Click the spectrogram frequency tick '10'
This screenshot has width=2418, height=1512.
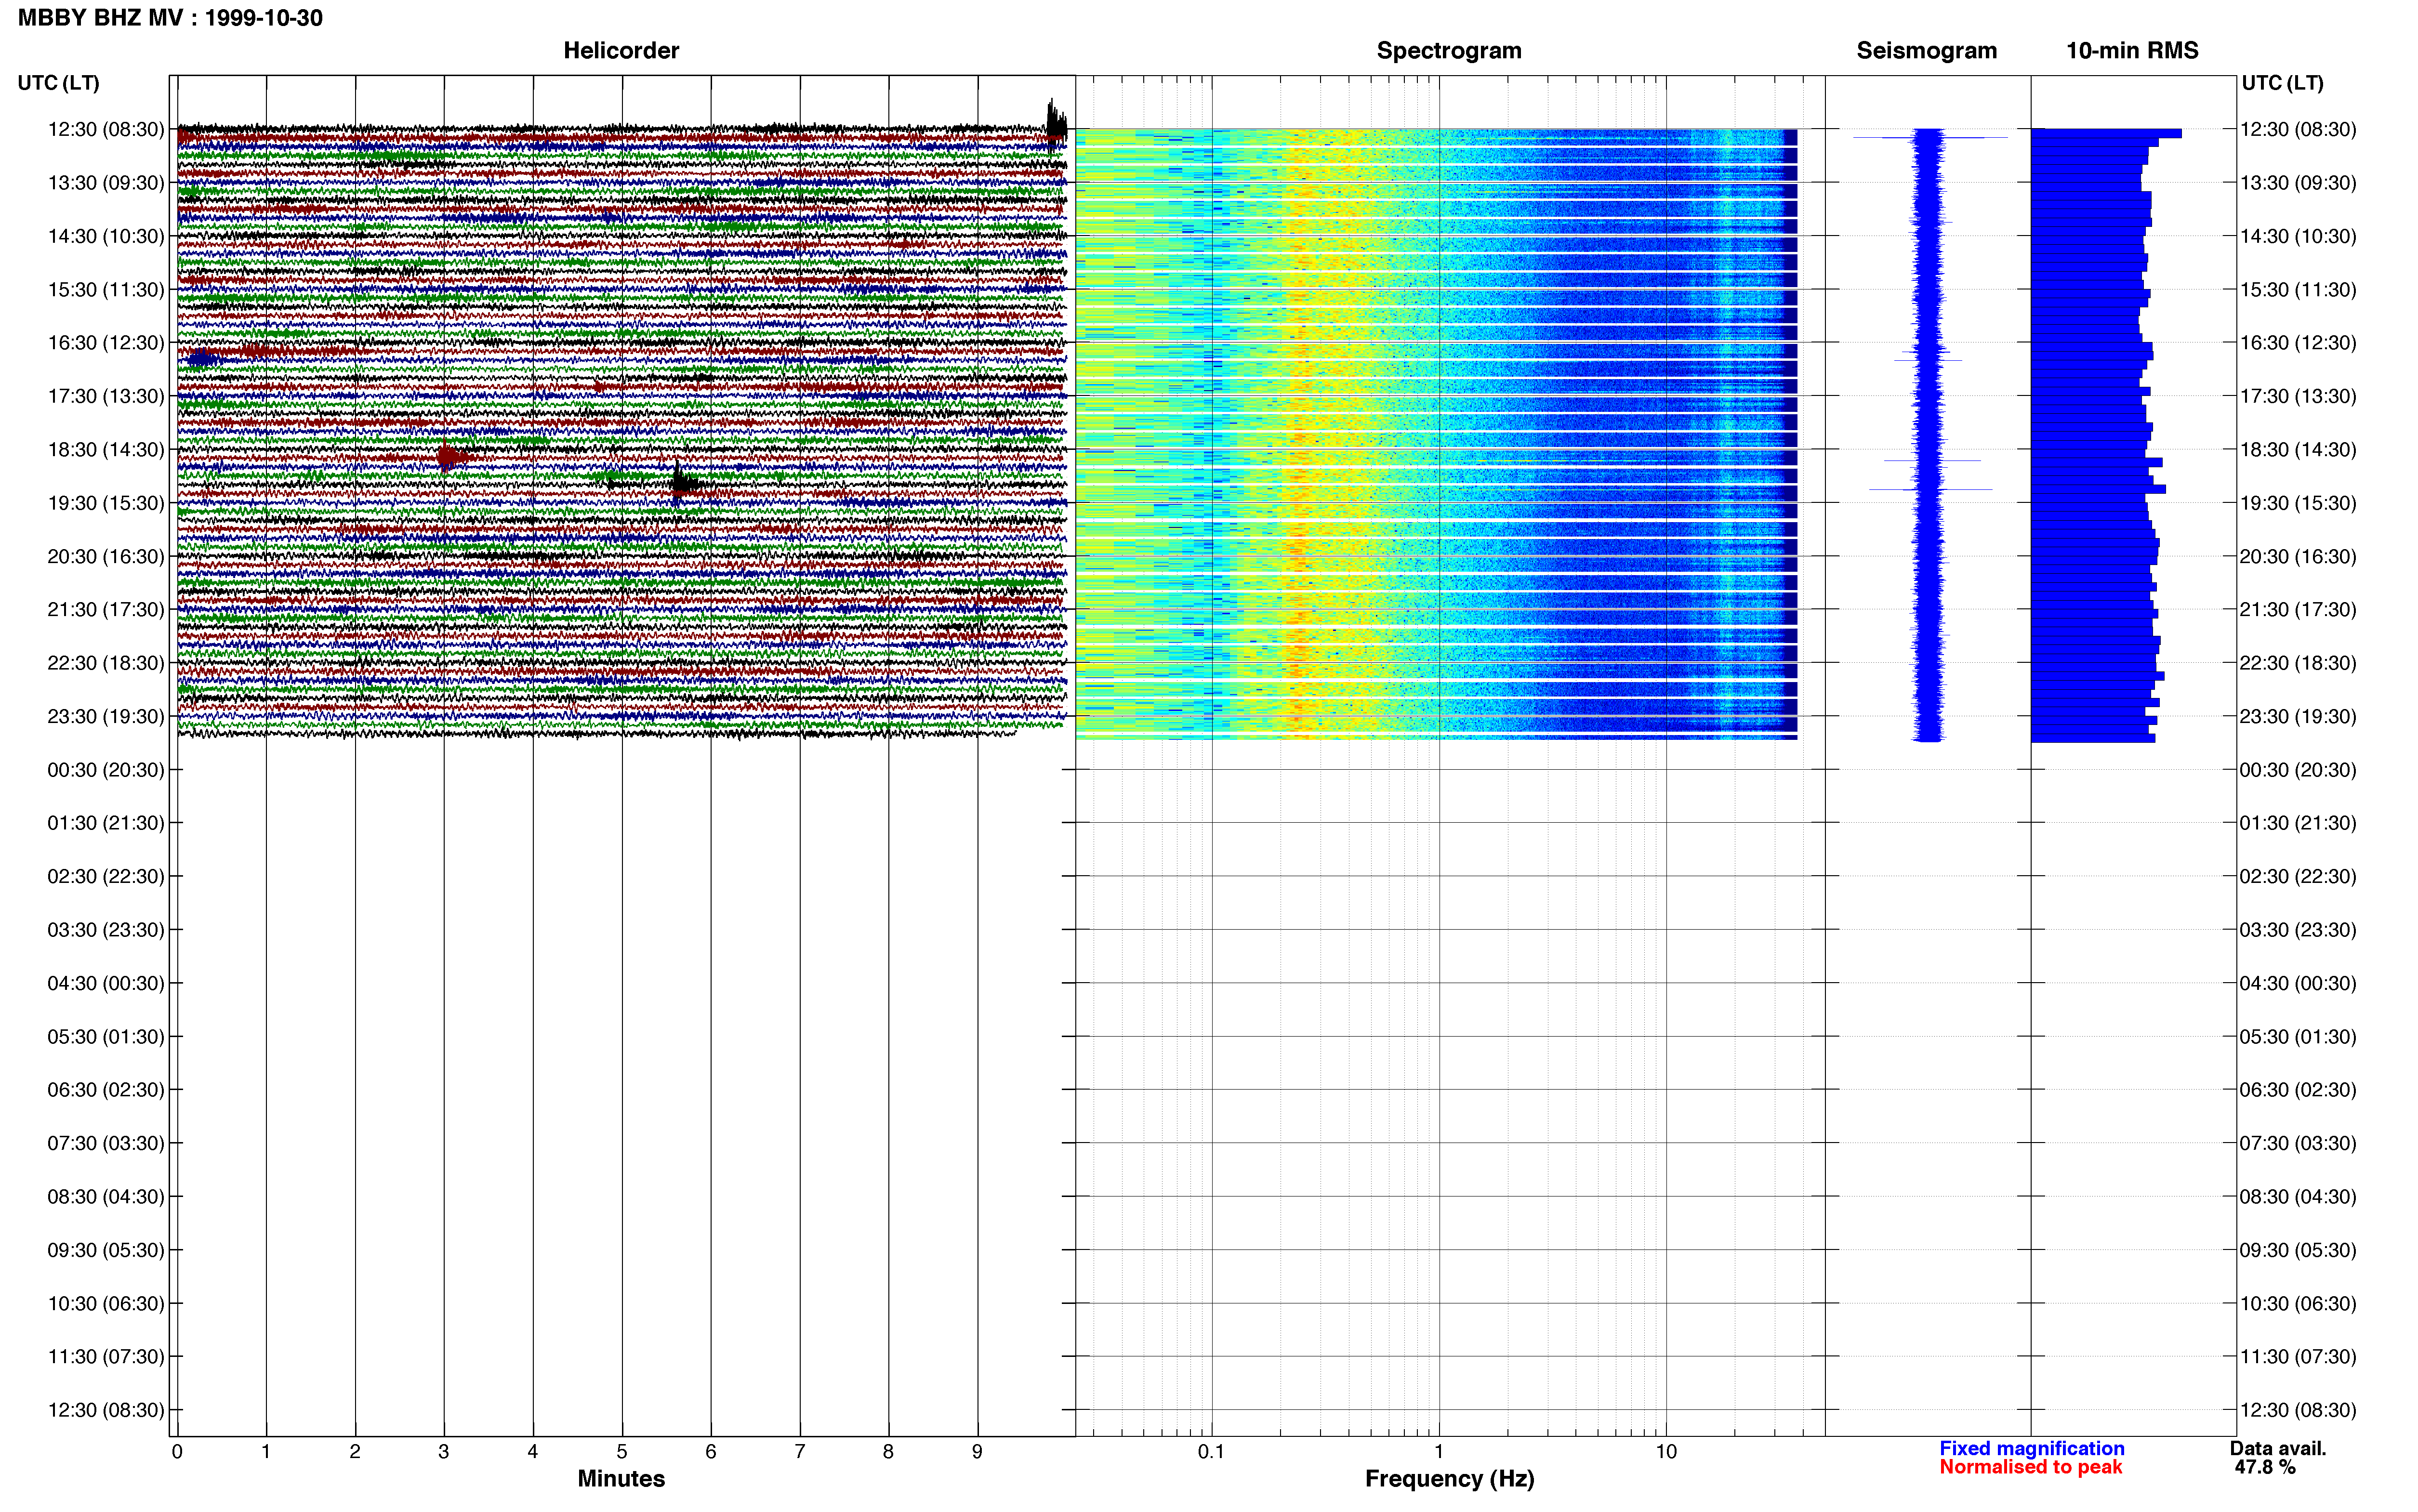pos(1666,1452)
